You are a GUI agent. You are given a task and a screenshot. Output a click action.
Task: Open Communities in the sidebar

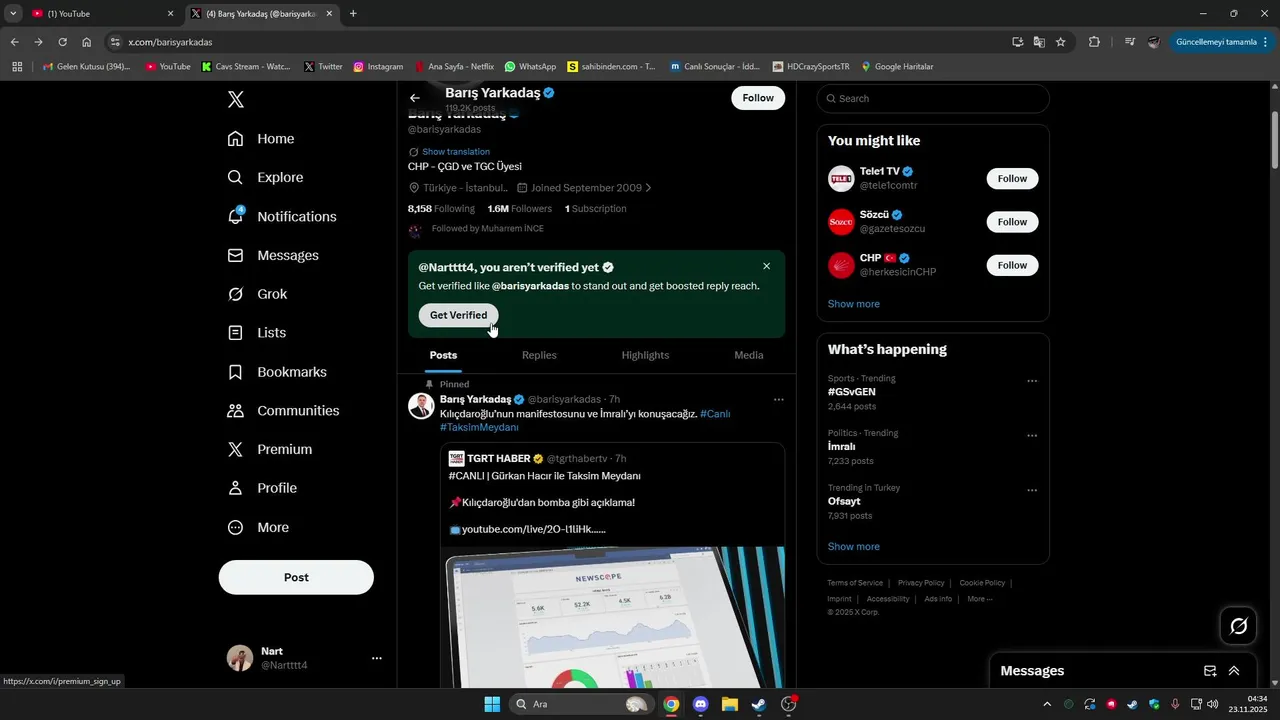point(283,411)
